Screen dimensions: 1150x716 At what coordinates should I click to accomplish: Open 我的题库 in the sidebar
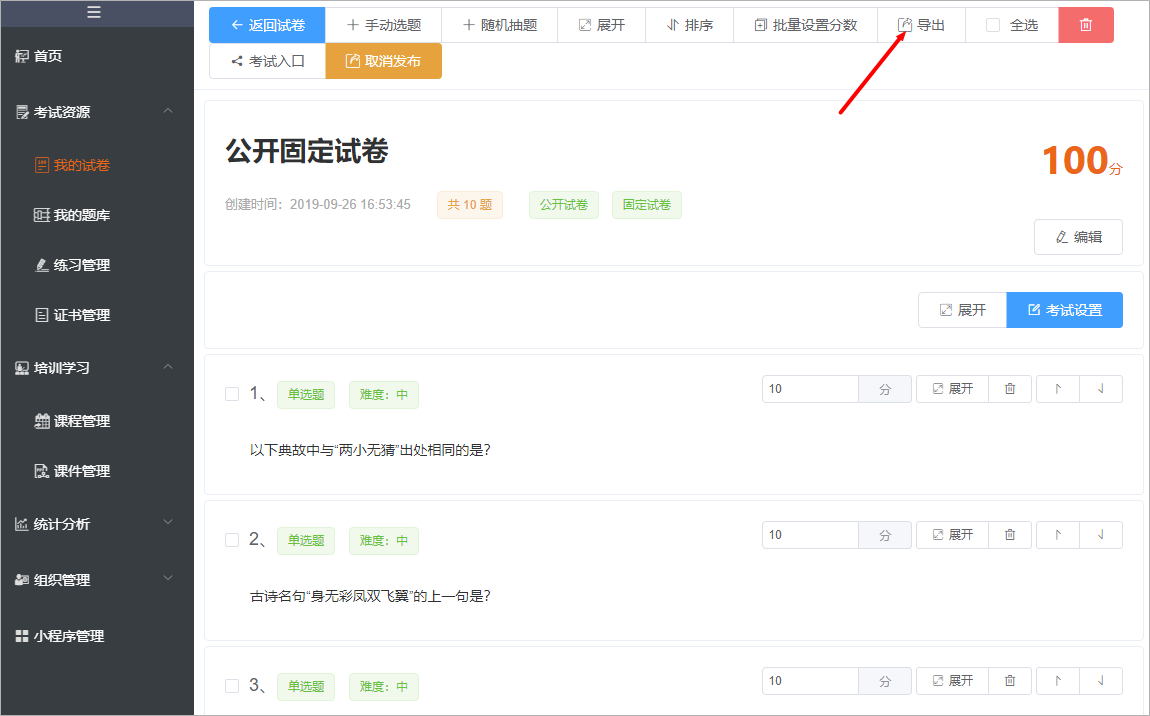point(72,215)
